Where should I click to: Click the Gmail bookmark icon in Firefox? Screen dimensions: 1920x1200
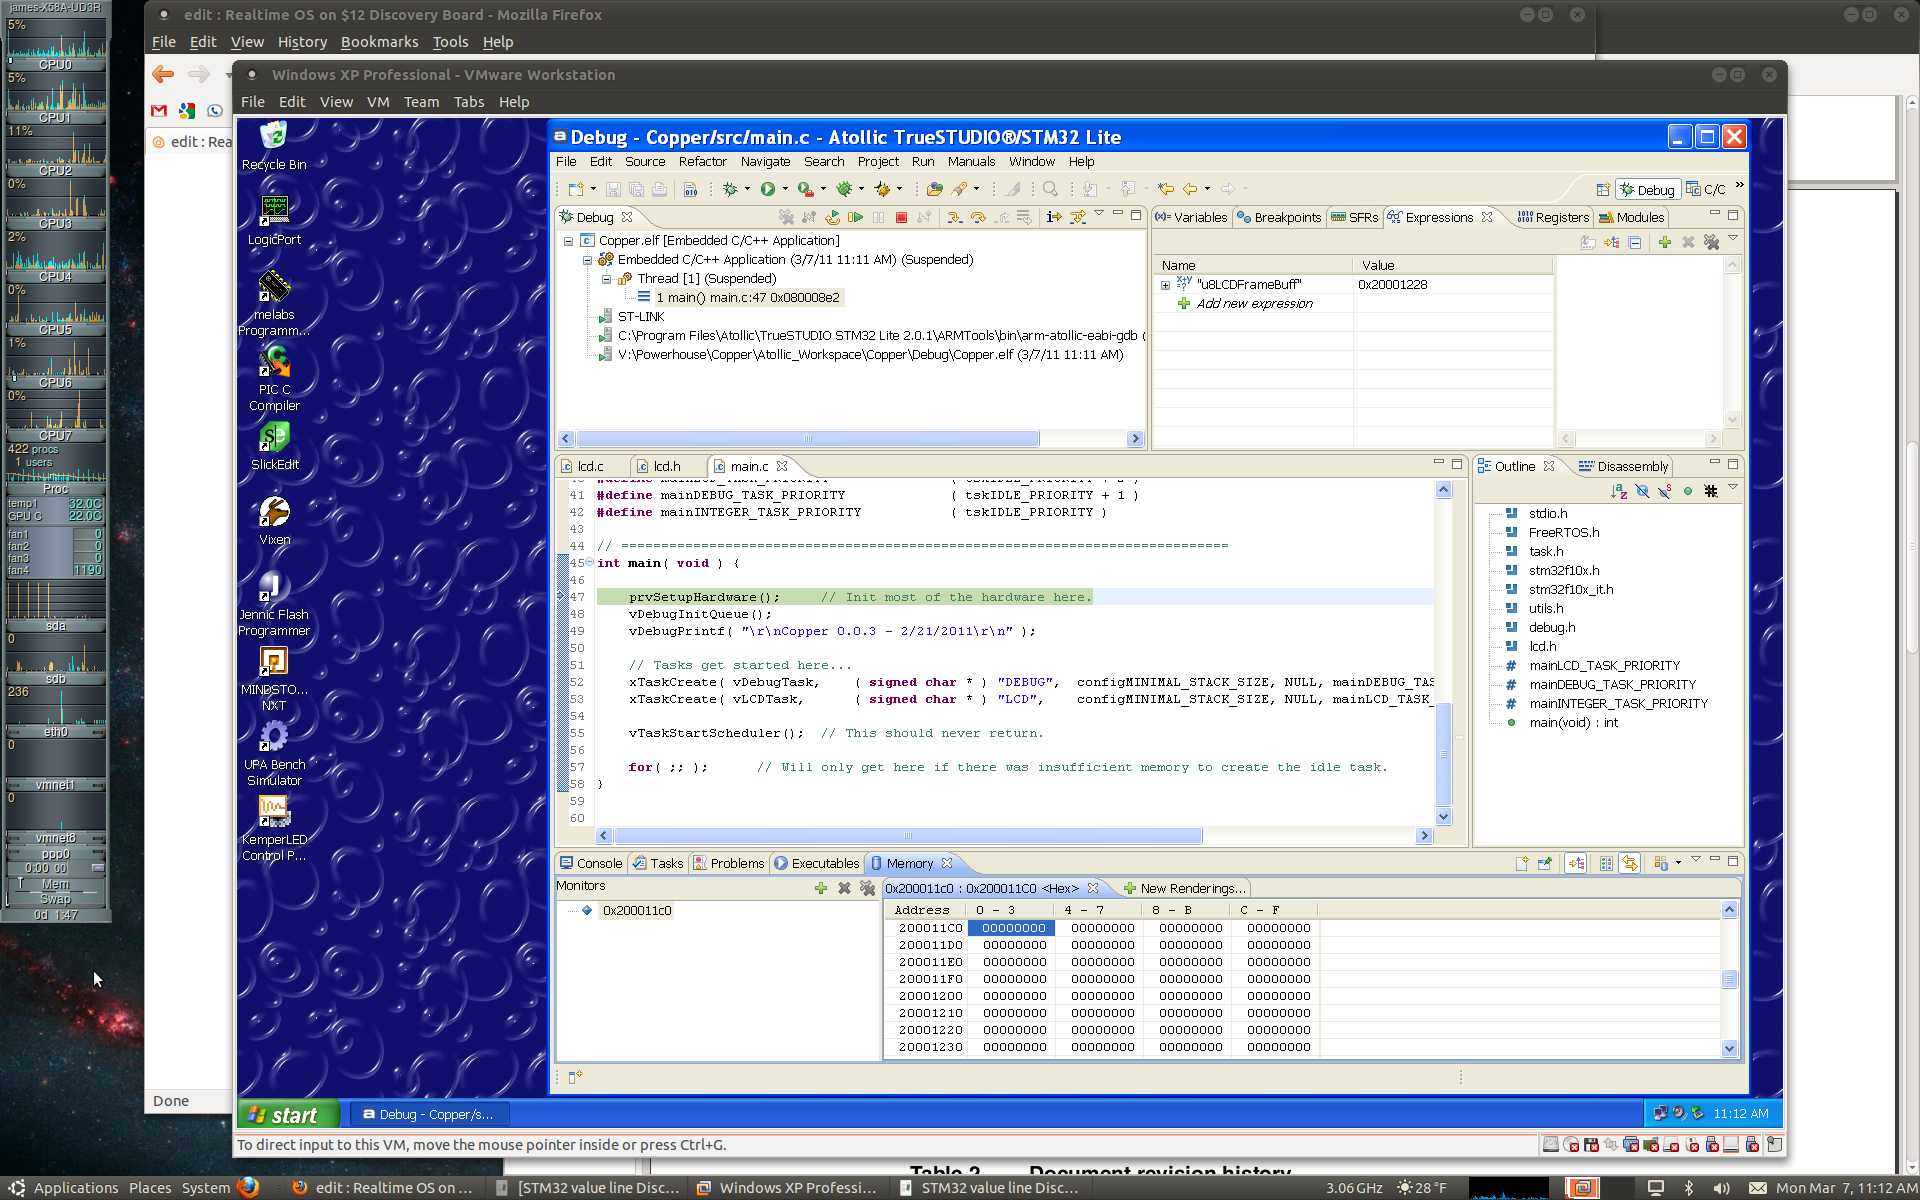coord(159,111)
